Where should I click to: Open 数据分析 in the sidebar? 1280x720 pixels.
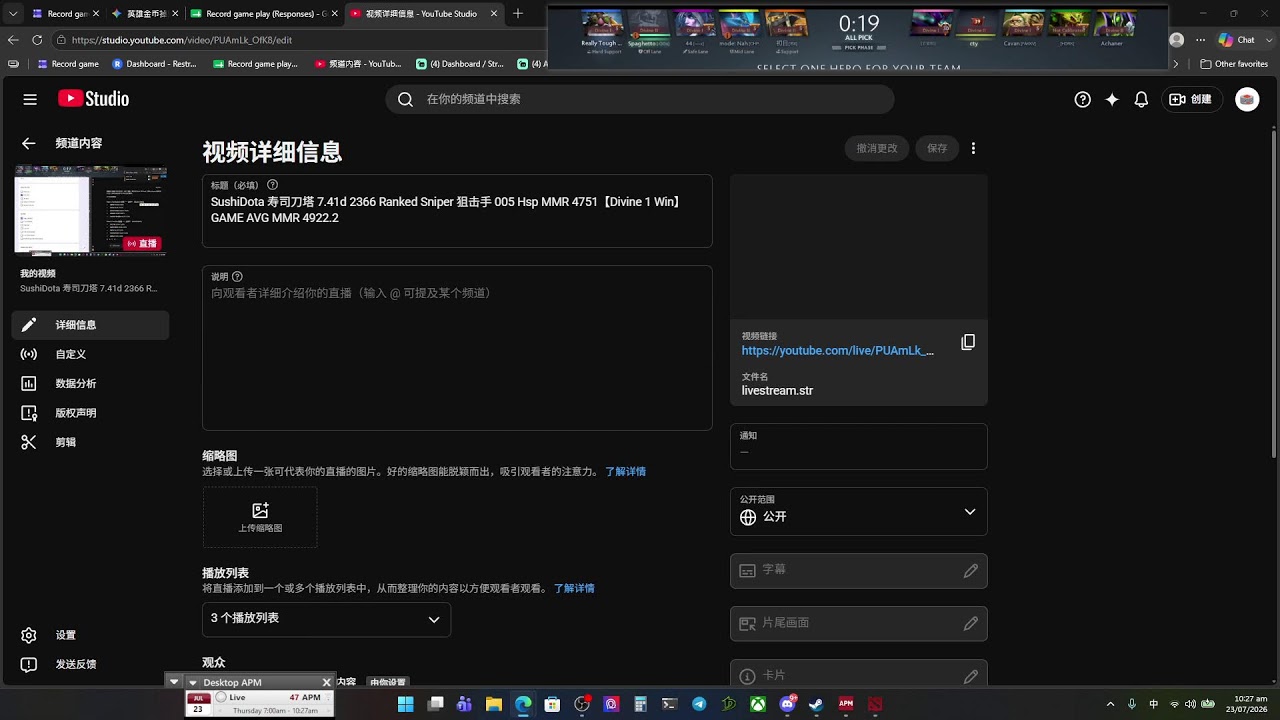pyautogui.click(x=90, y=383)
